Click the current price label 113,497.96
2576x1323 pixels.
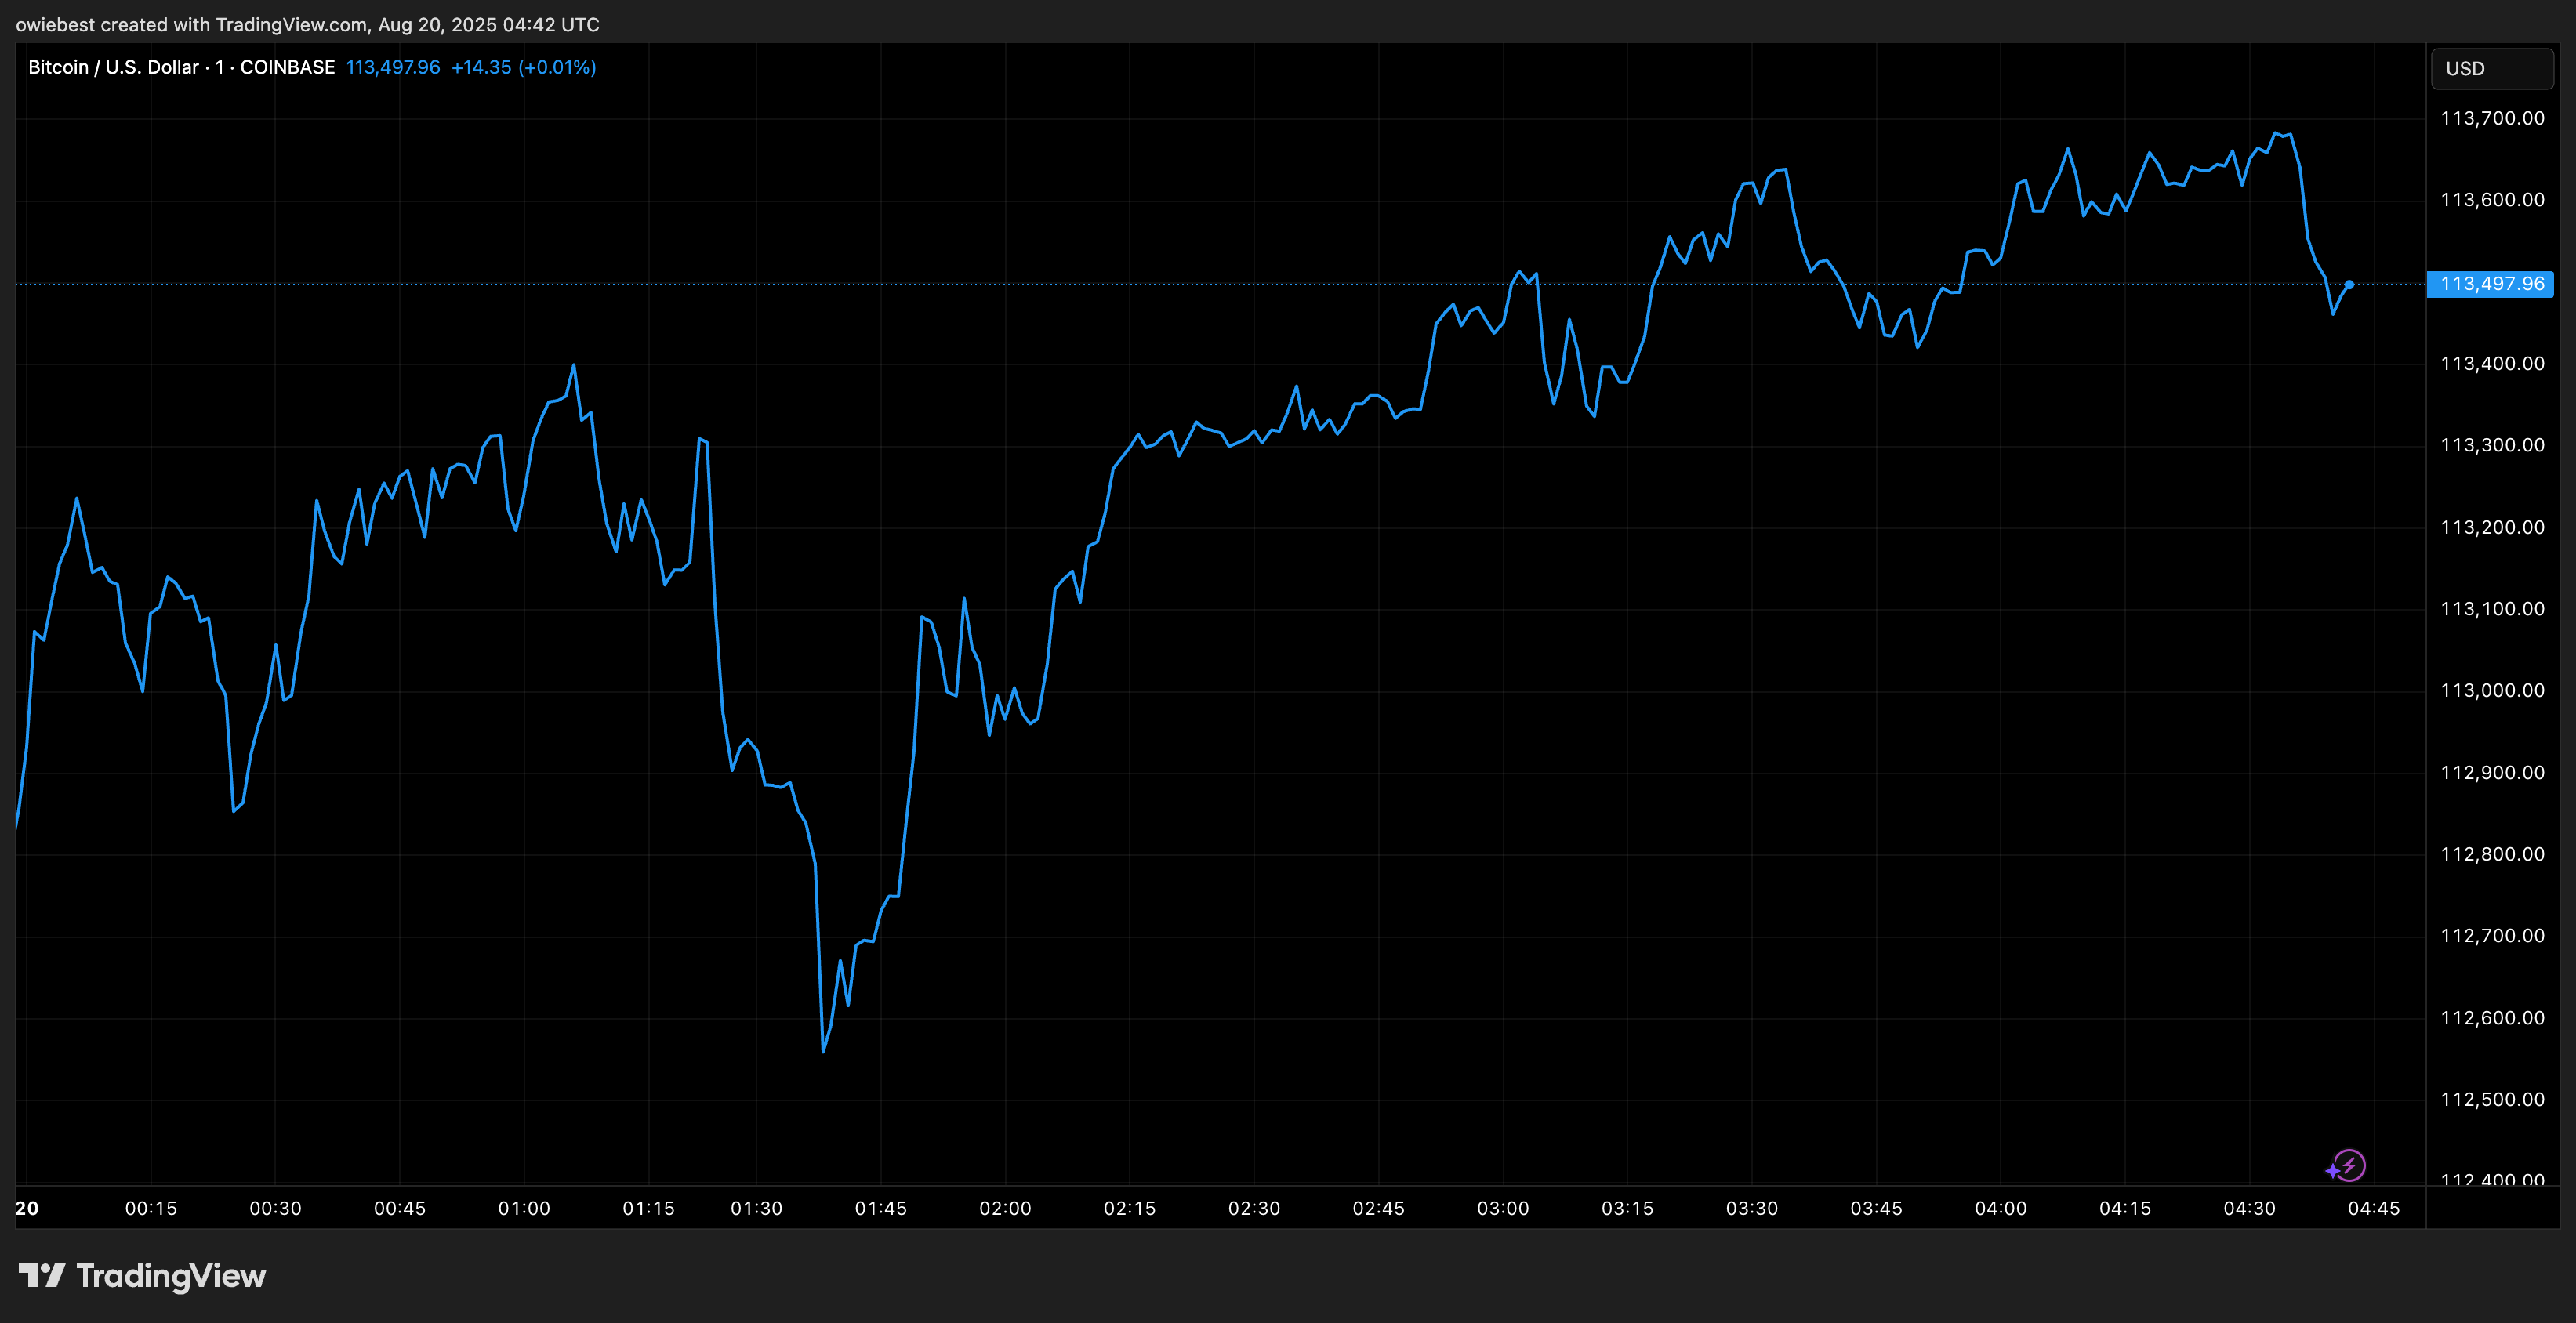(x=2491, y=284)
